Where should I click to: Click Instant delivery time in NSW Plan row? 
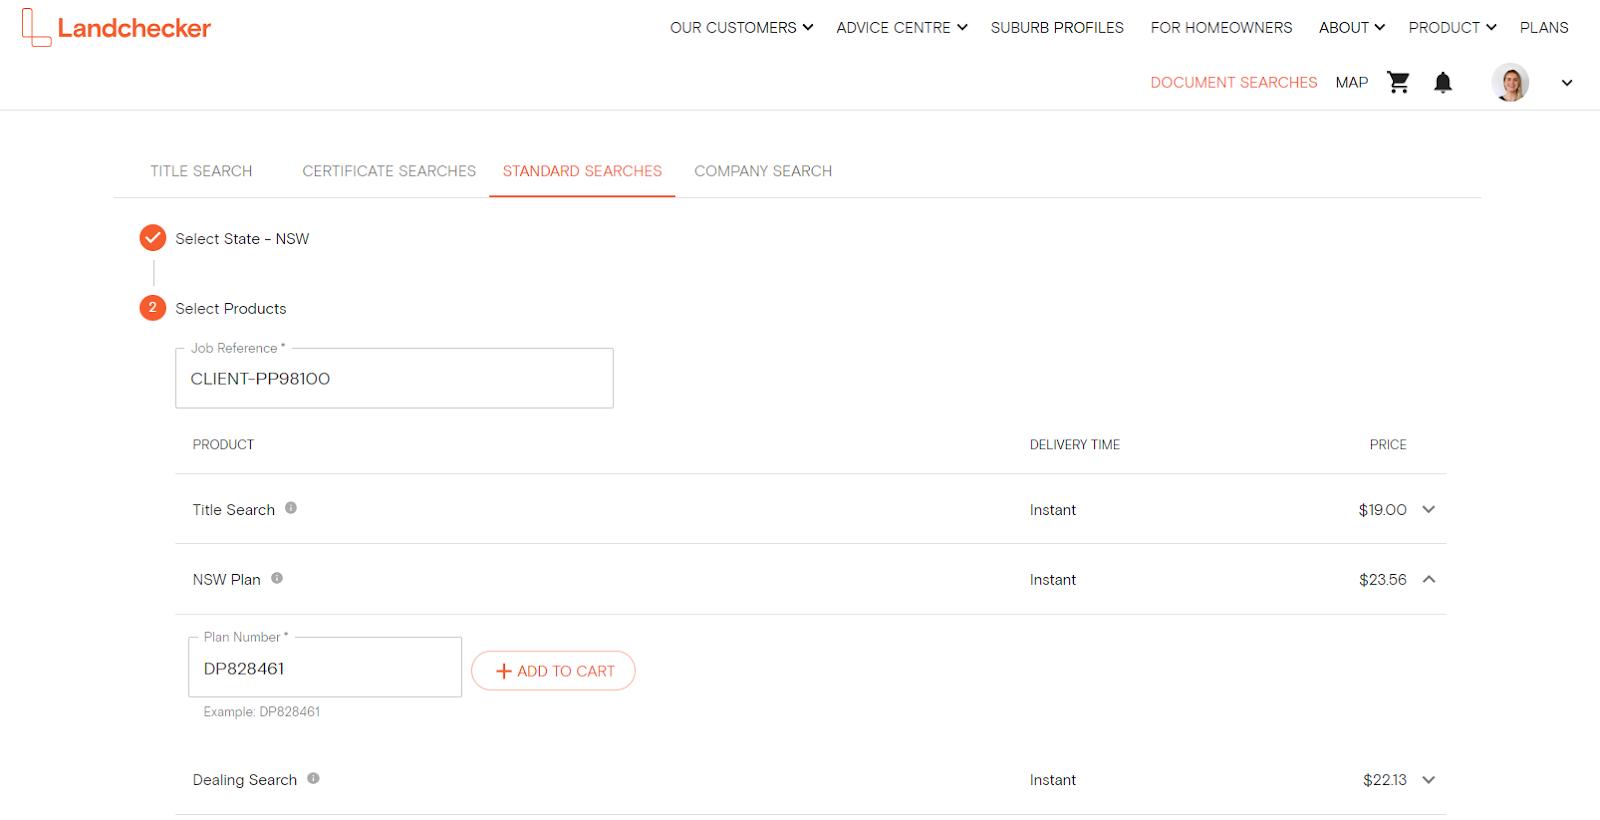pyautogui.click(x=1053, y=580)
